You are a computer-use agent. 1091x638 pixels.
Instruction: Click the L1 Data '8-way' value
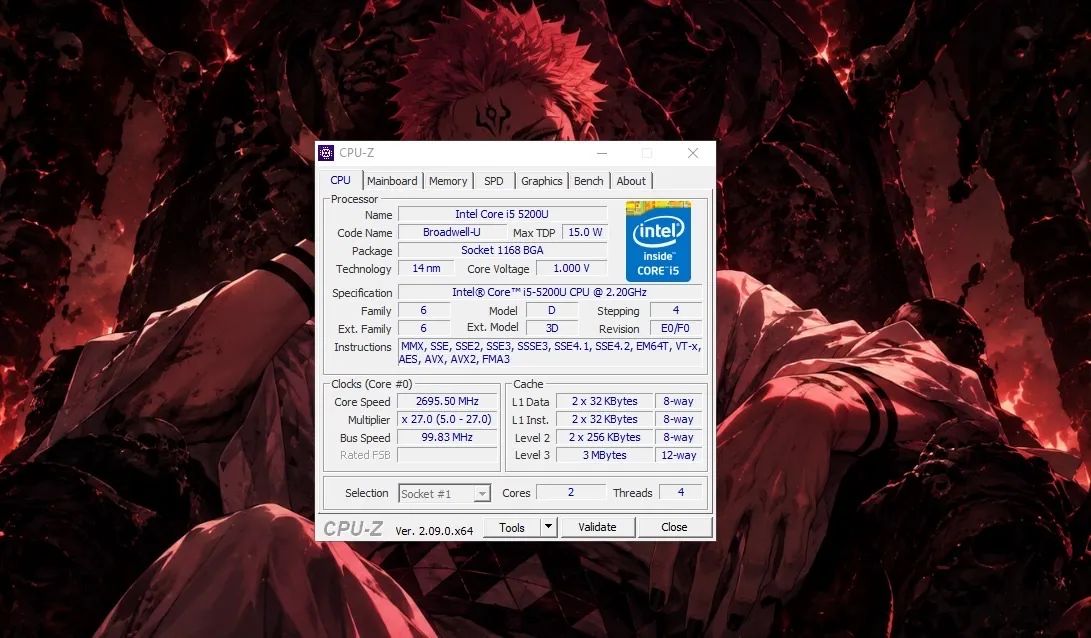click(x=678, y=401)
